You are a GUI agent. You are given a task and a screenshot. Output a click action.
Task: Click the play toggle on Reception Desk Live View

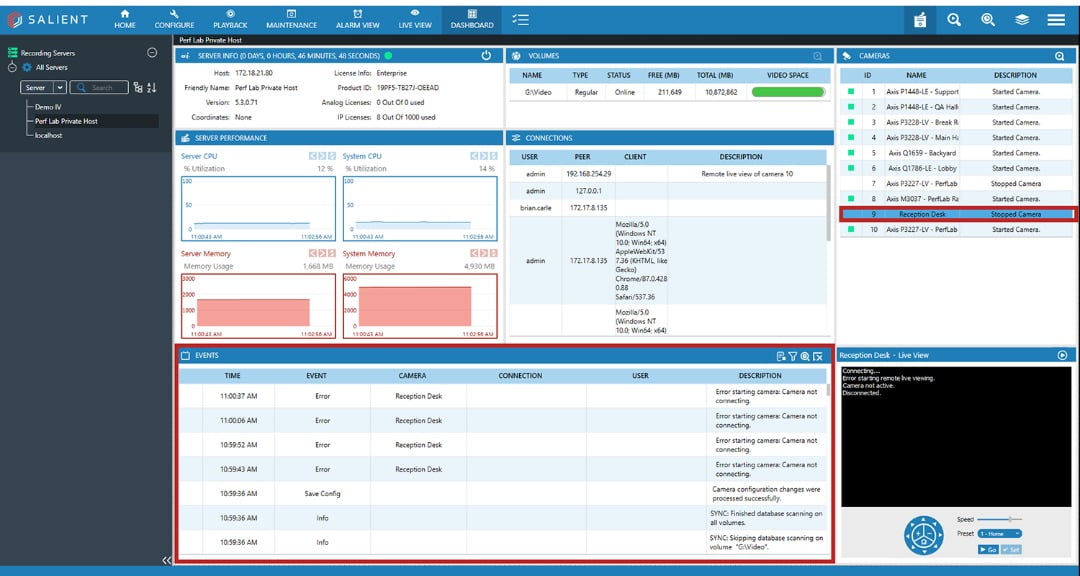click(x=1062, y=353)
